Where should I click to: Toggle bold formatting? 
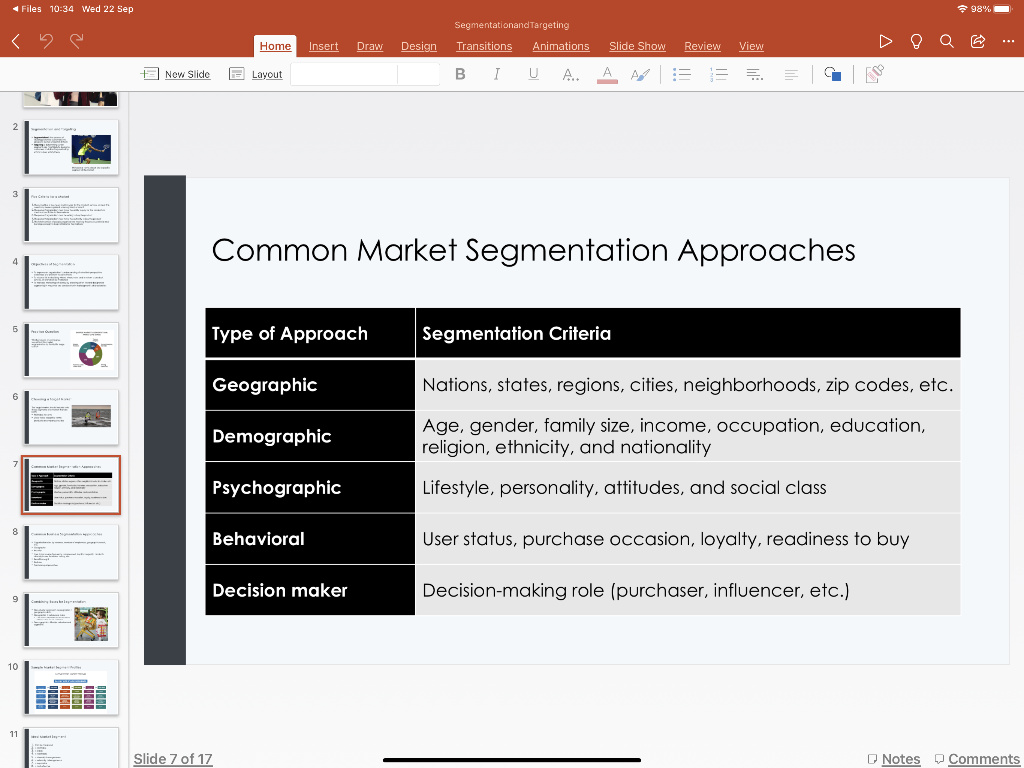tap(460, 74)
